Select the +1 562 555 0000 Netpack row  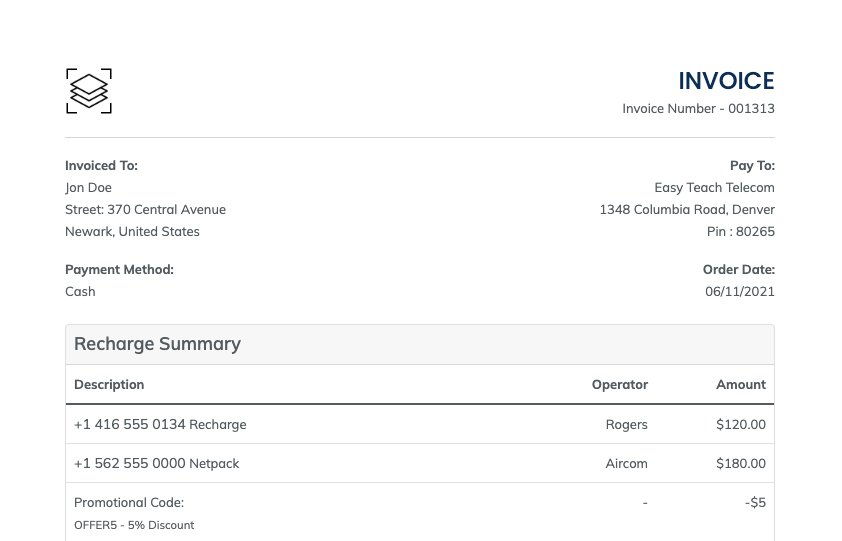[x=157, y=464]
